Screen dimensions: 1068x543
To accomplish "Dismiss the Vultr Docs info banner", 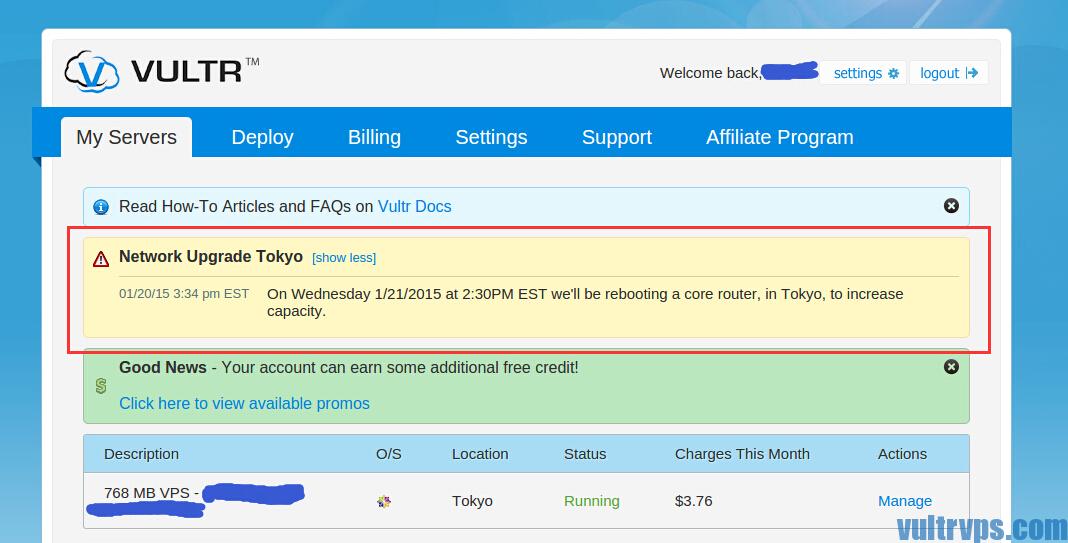I will click(951, 206).
